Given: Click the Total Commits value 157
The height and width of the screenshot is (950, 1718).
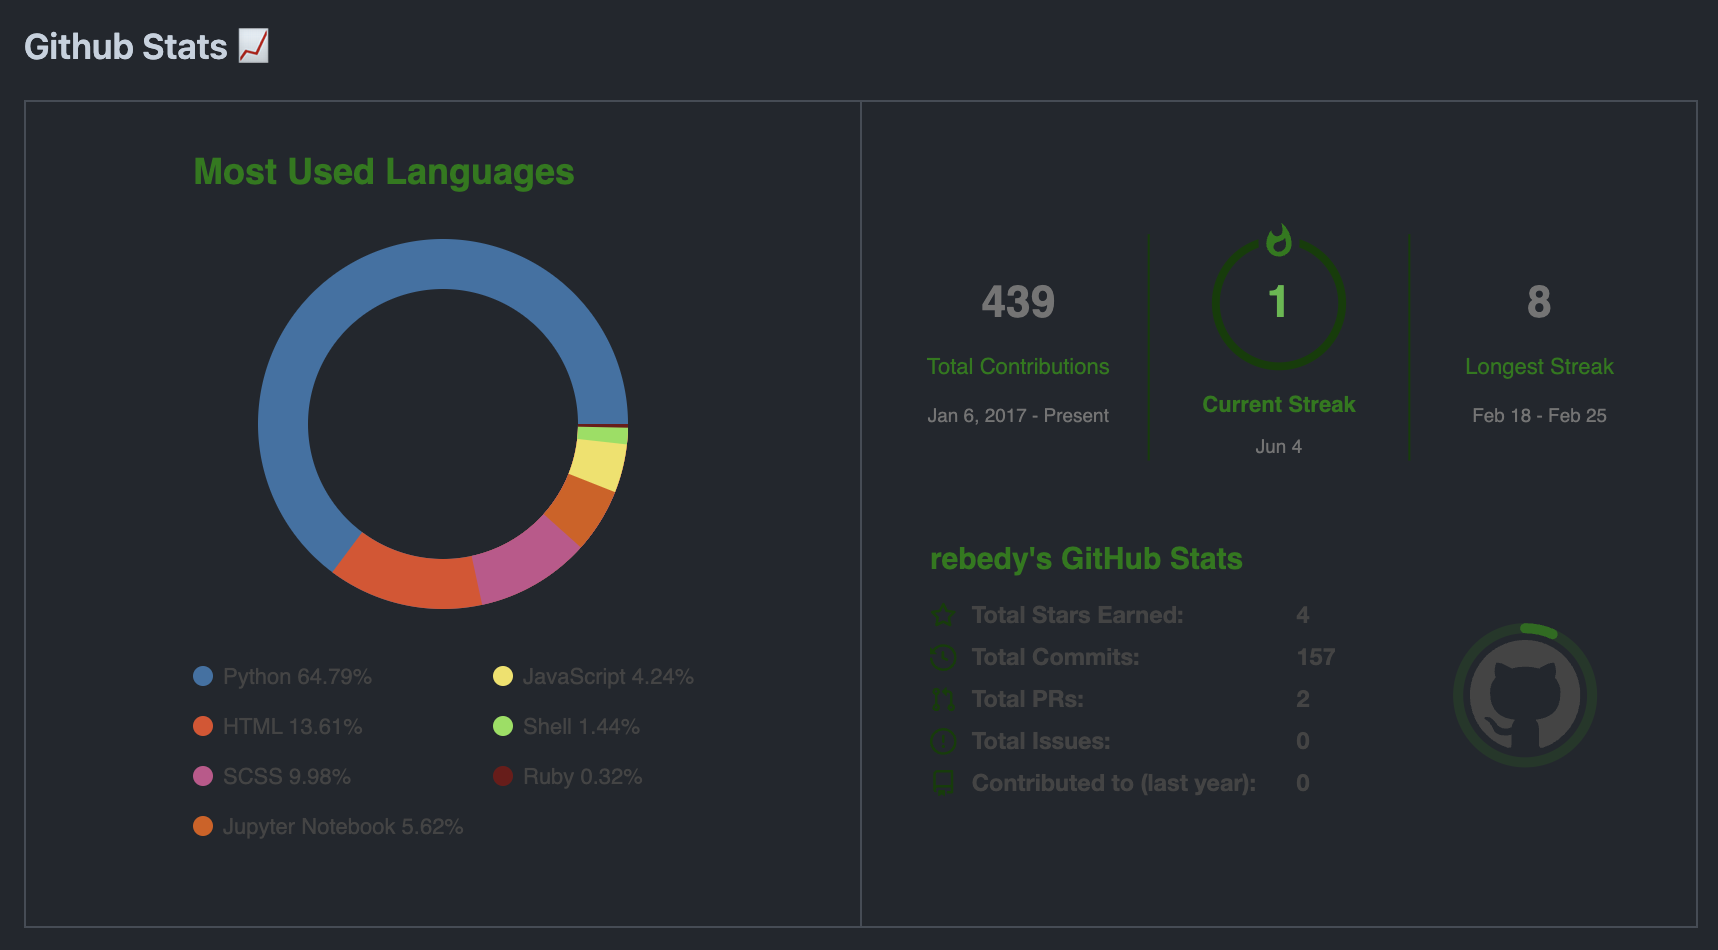Looking at the screenshot, I should click(x=1316, y=657).
